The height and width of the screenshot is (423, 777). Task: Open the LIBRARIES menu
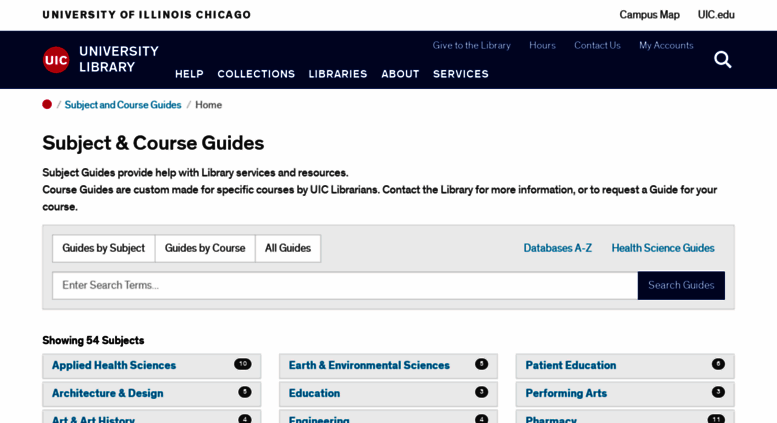point(338,74)
